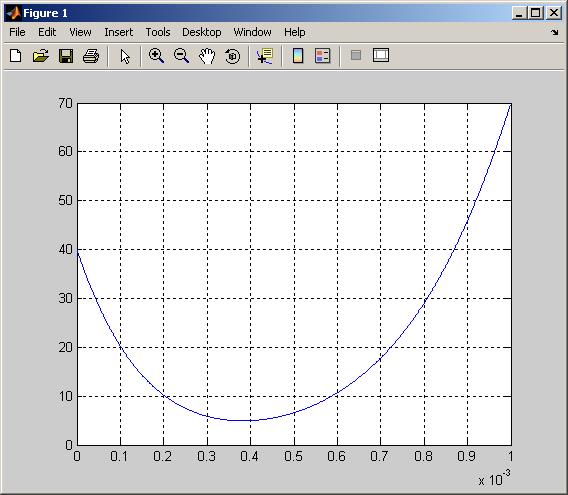Image resolution: width=568 pixels, height=495 pixels.
Task: Open the Insert menu
Action: [x=118, y=32]
